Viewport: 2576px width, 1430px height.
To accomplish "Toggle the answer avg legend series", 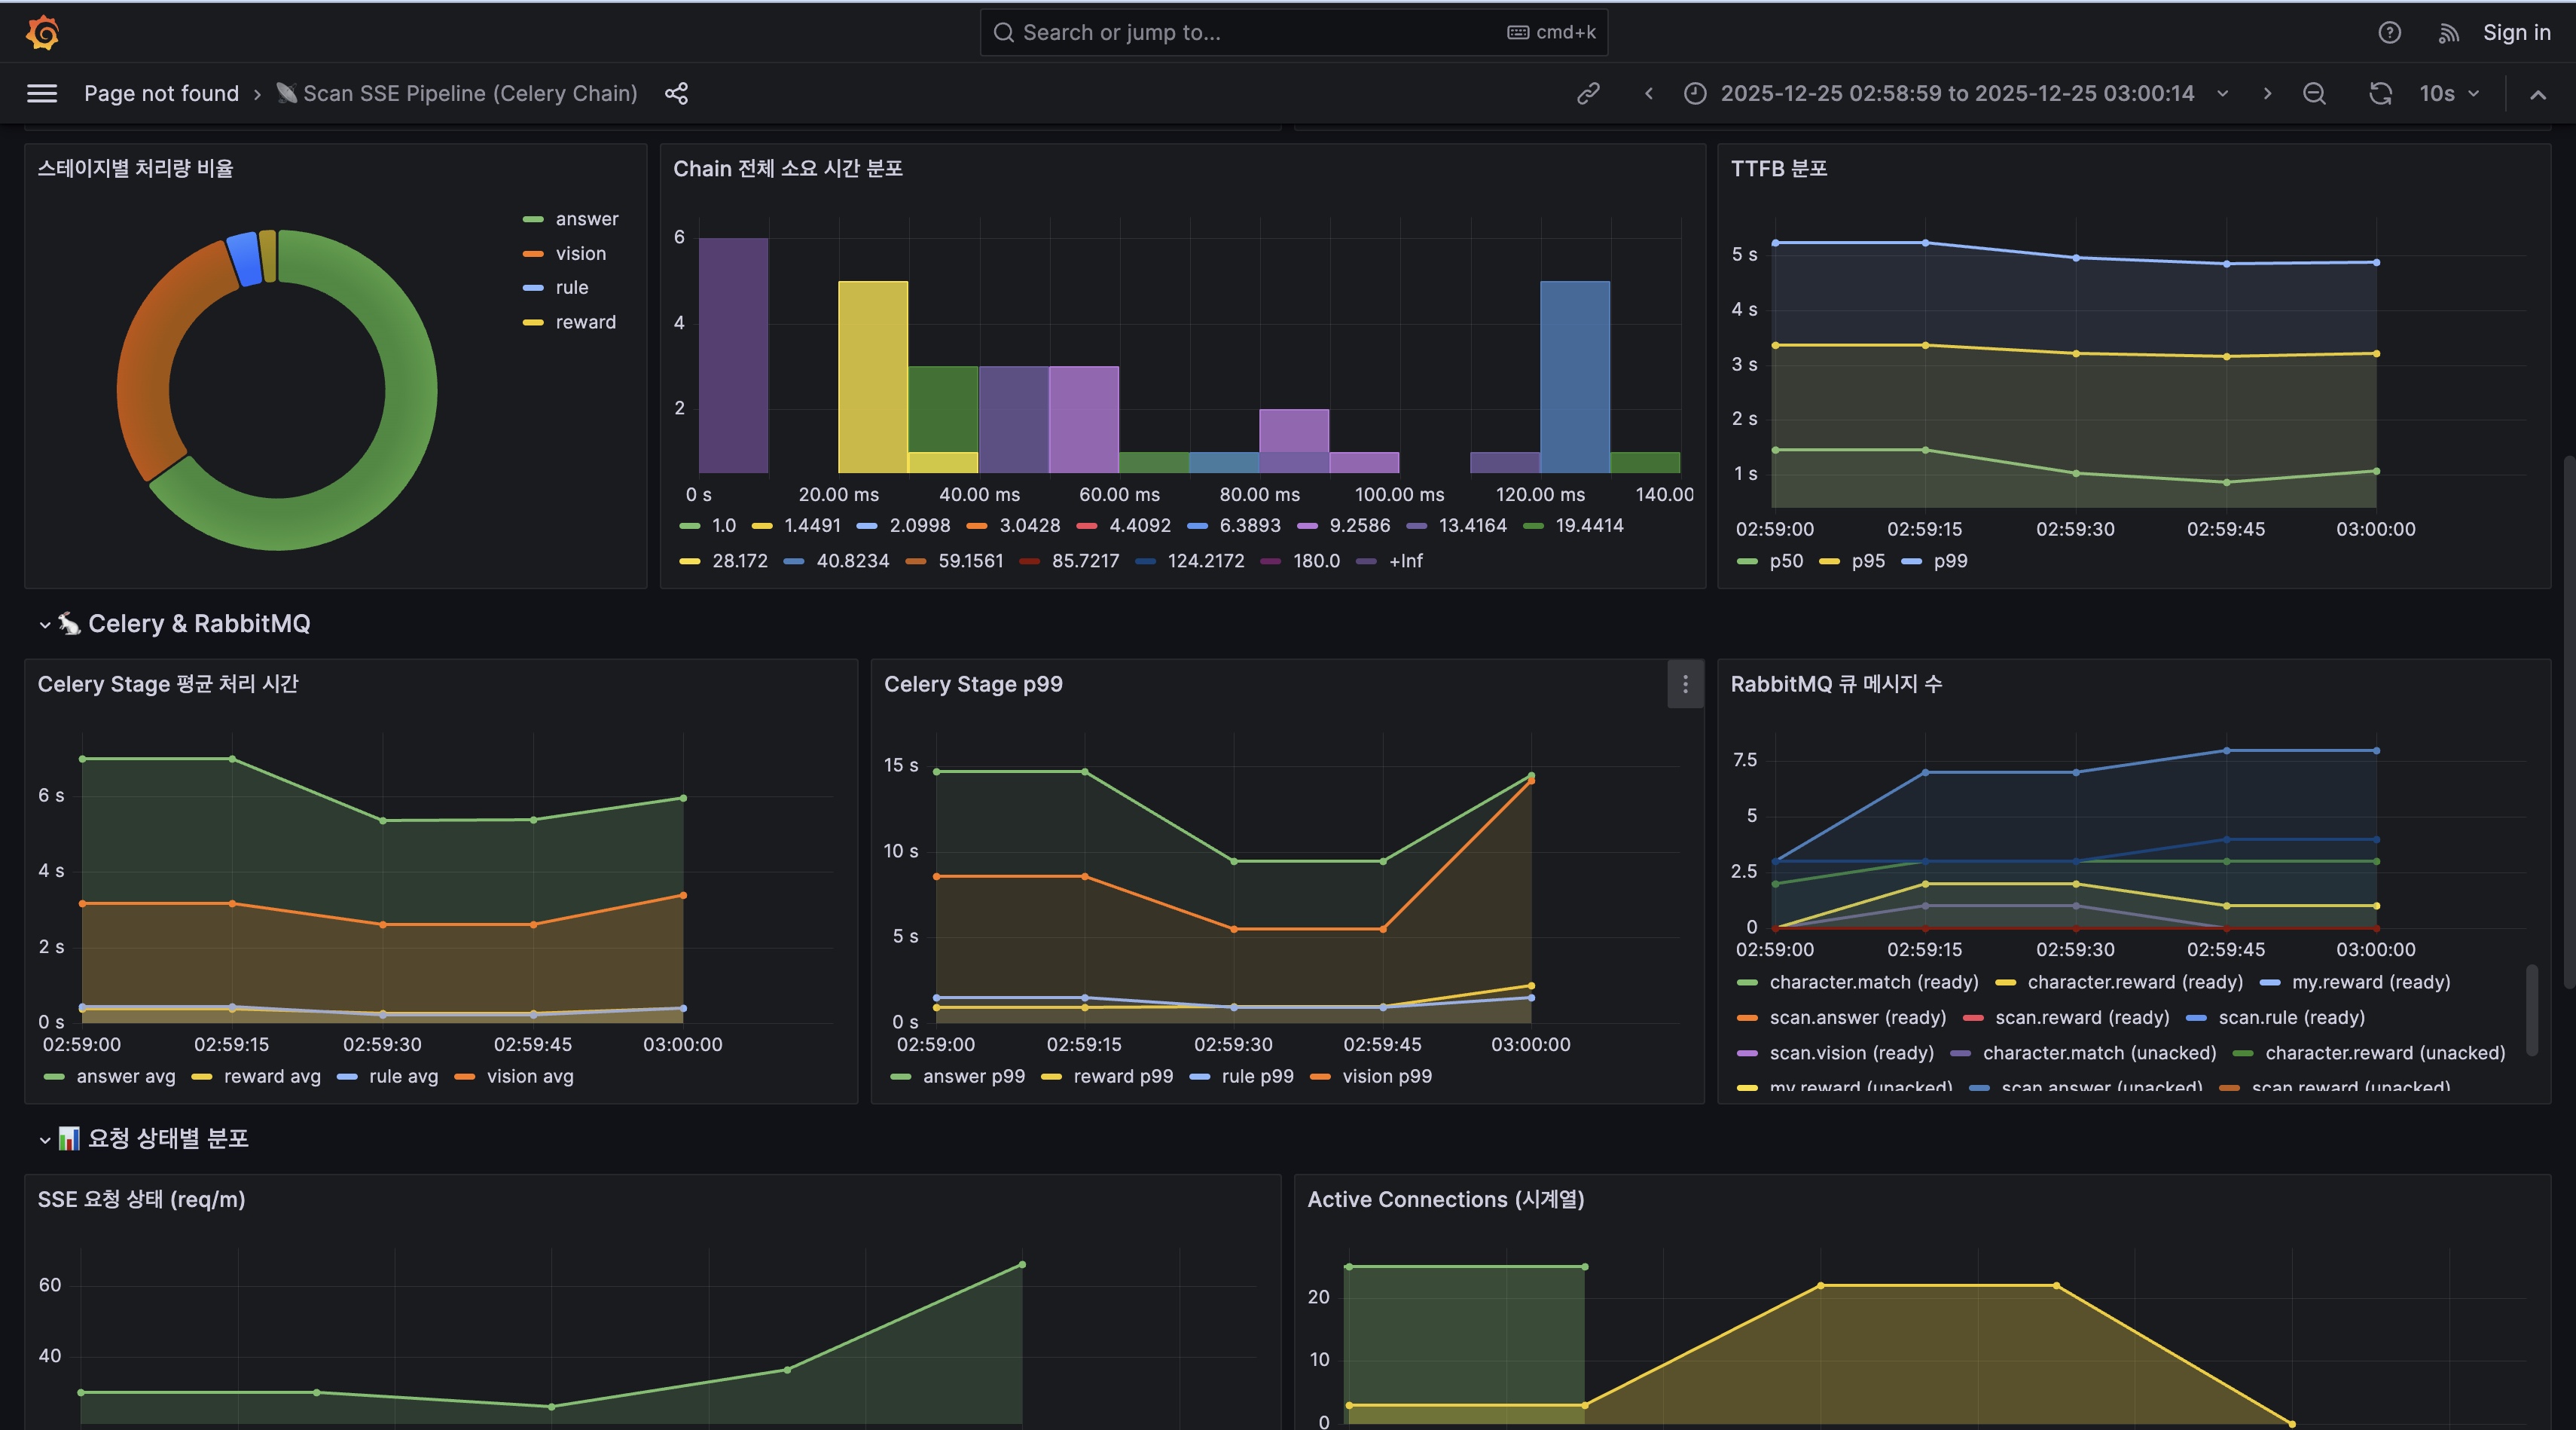I will [x=125, y=1077].
